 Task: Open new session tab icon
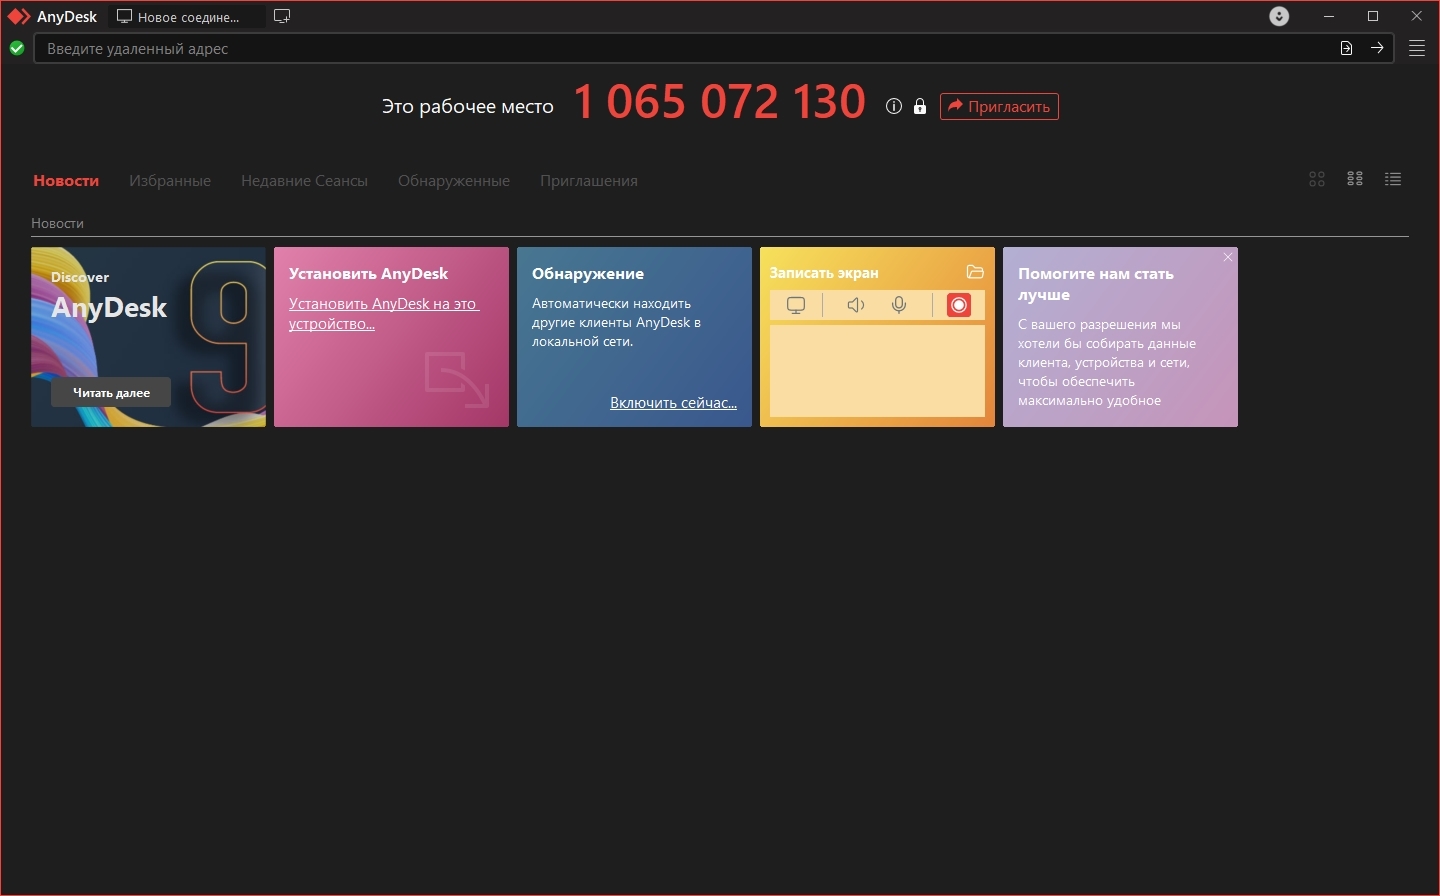282,16
